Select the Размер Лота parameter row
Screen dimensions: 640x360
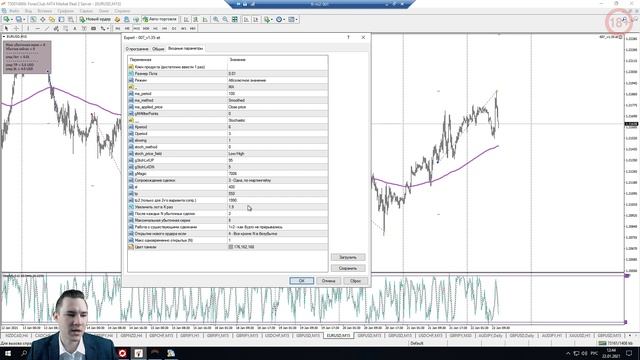pyautogui.click(x=228, y=73)
